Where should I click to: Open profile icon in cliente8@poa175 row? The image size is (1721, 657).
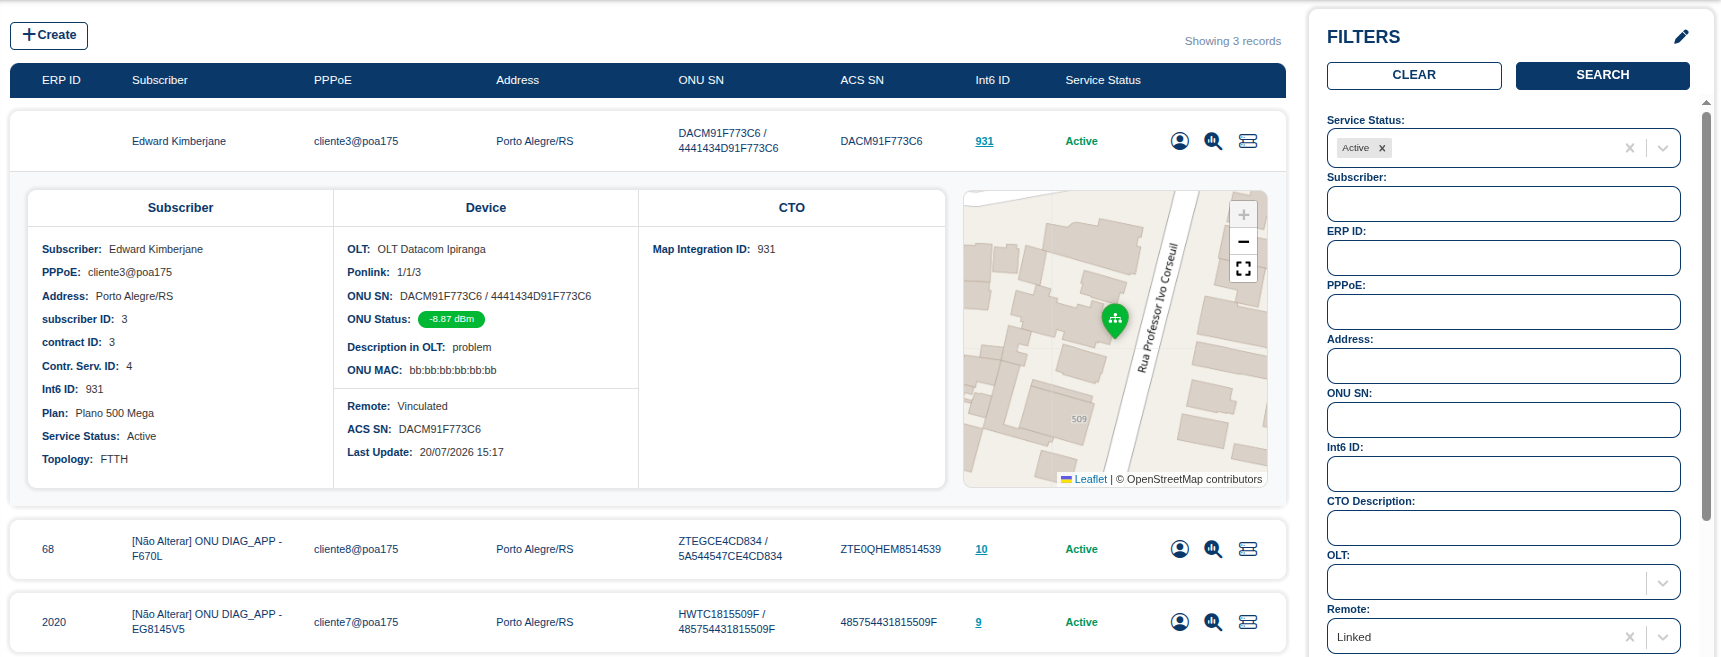pyautogui.click(x=1180, y=549)
